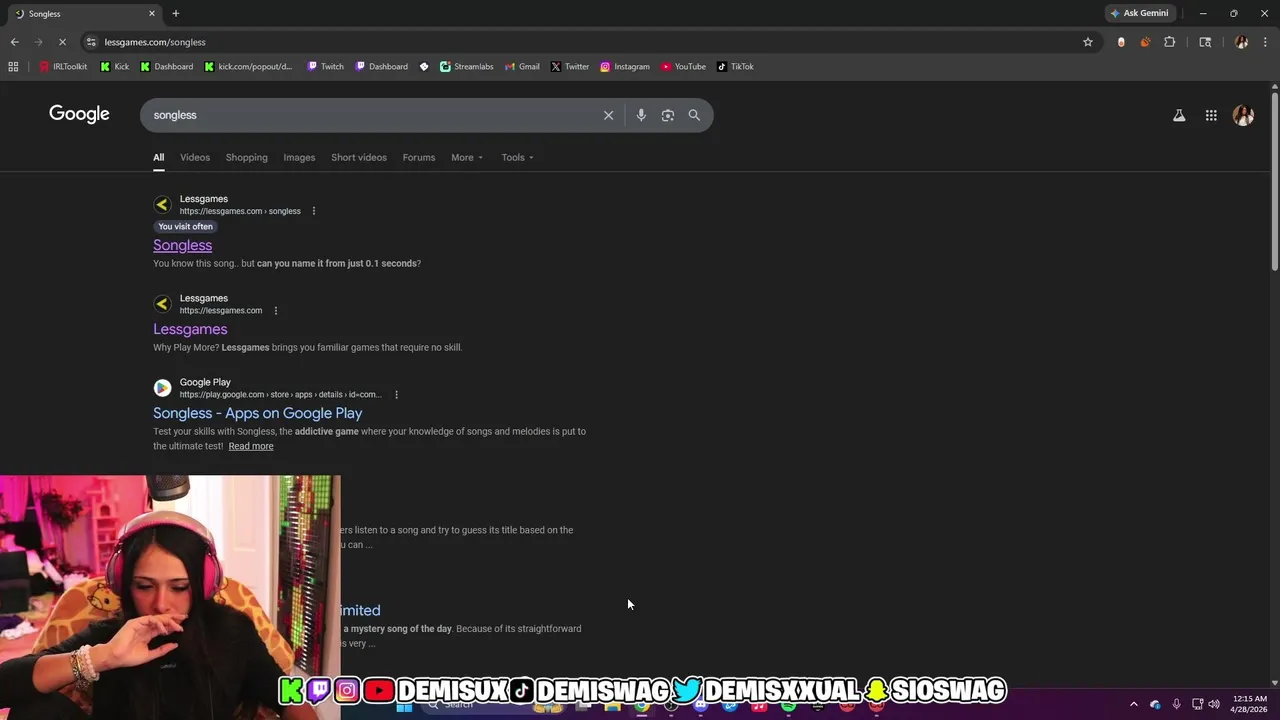Open three-dot options beside https://lessgames.com
The width and height of the screenshot is (1280, 720).
(x=276, y=310)
